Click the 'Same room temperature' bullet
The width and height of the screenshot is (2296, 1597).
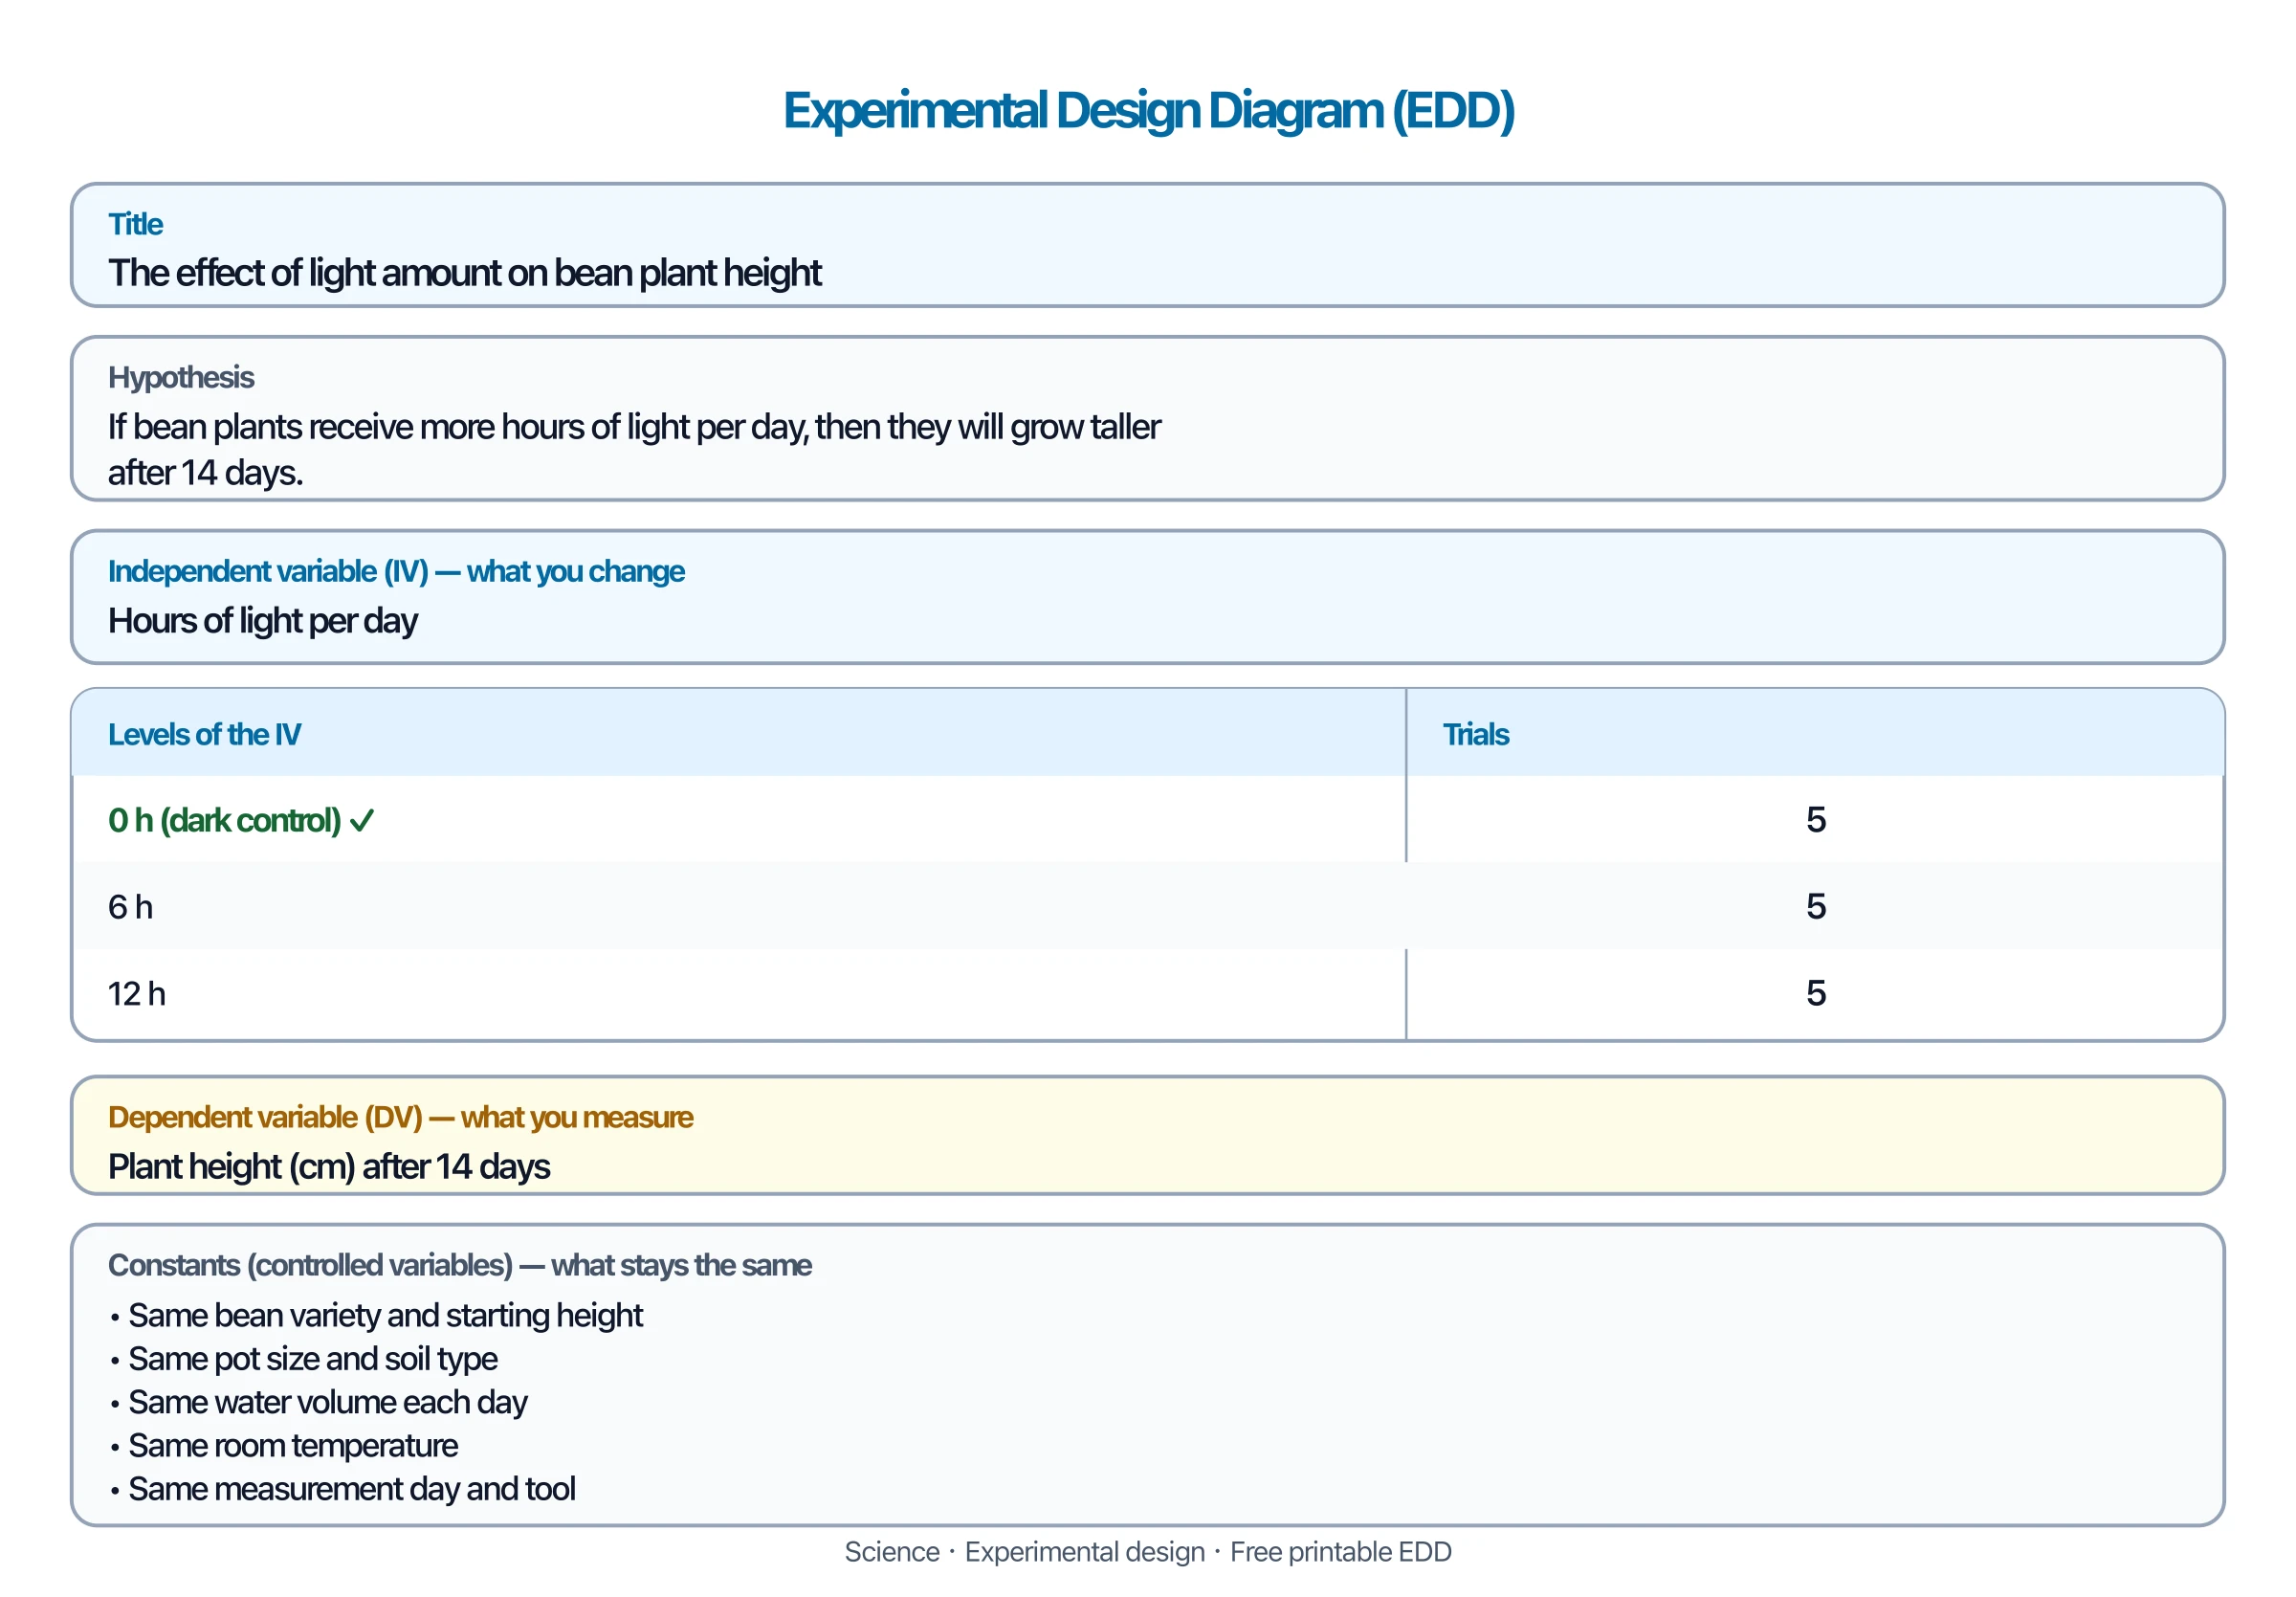(283, 1445)
